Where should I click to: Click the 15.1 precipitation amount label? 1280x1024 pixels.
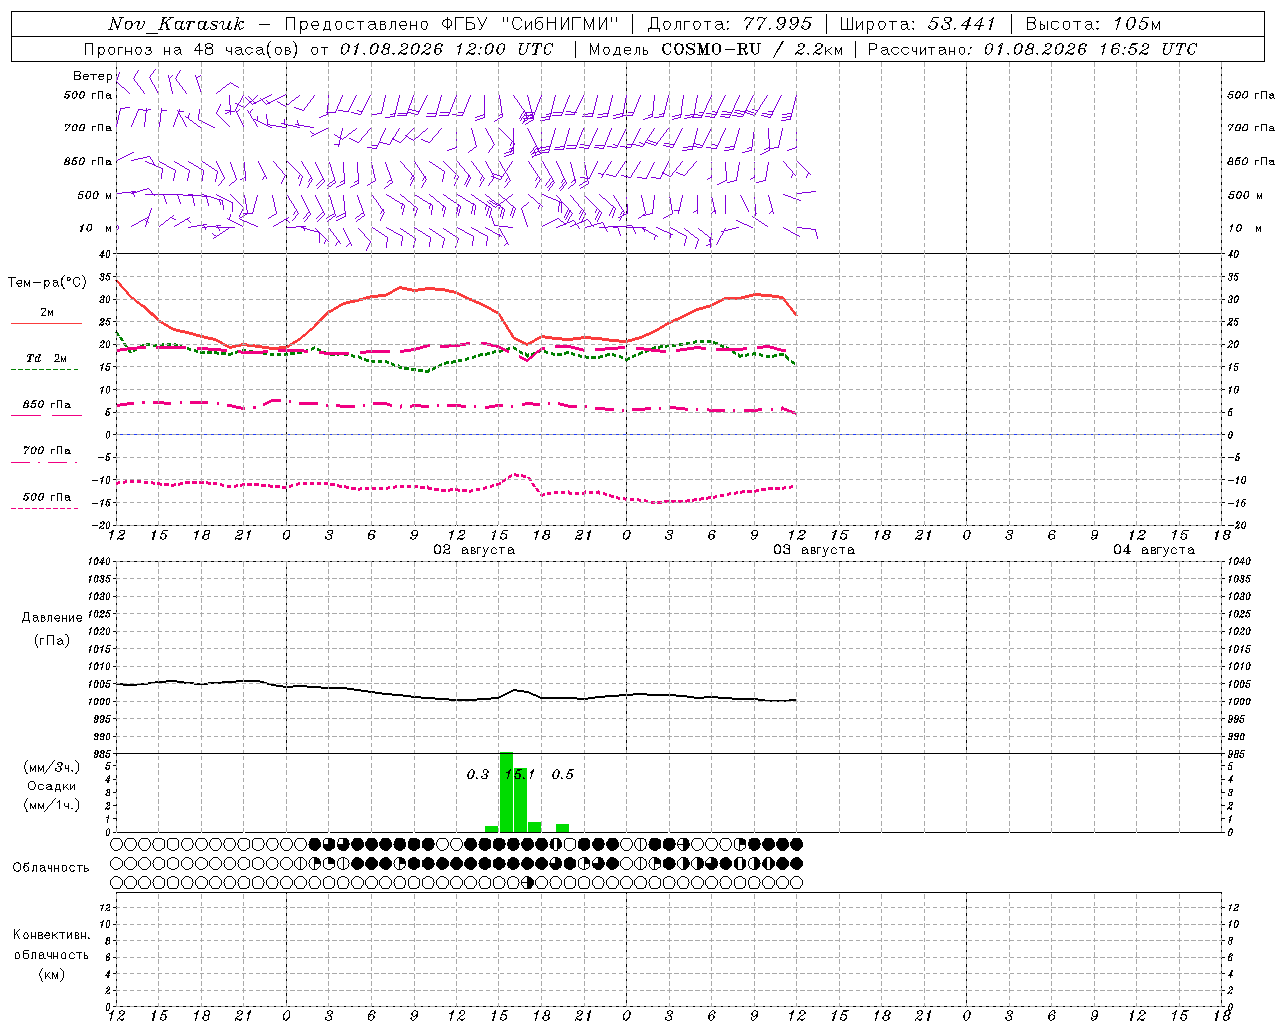(x=520, y=774)
